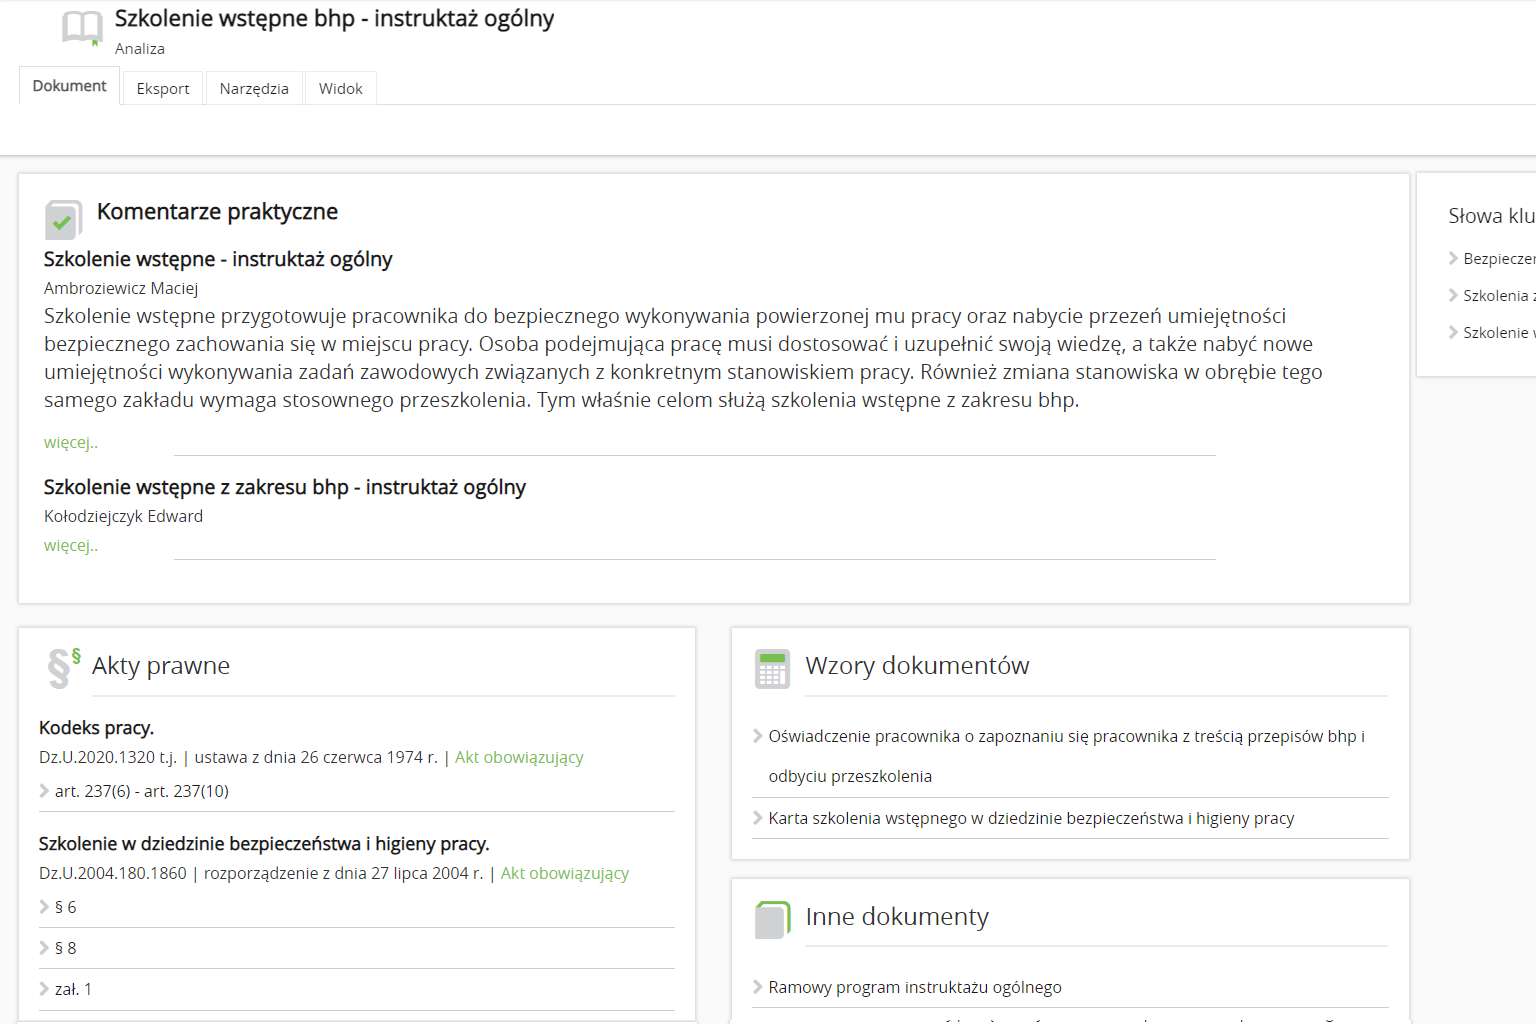Viewport: 1536px width, 1024px height.
Task: Open the Dokument tab
Action: pyautogui.click(x=69, y=87)
